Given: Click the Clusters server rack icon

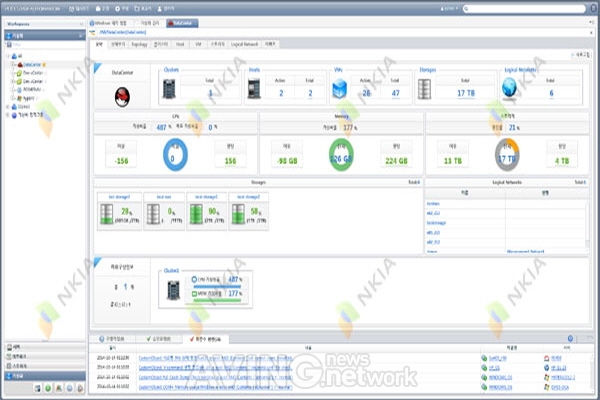Looking at the screenshot, I should (169, 89).
